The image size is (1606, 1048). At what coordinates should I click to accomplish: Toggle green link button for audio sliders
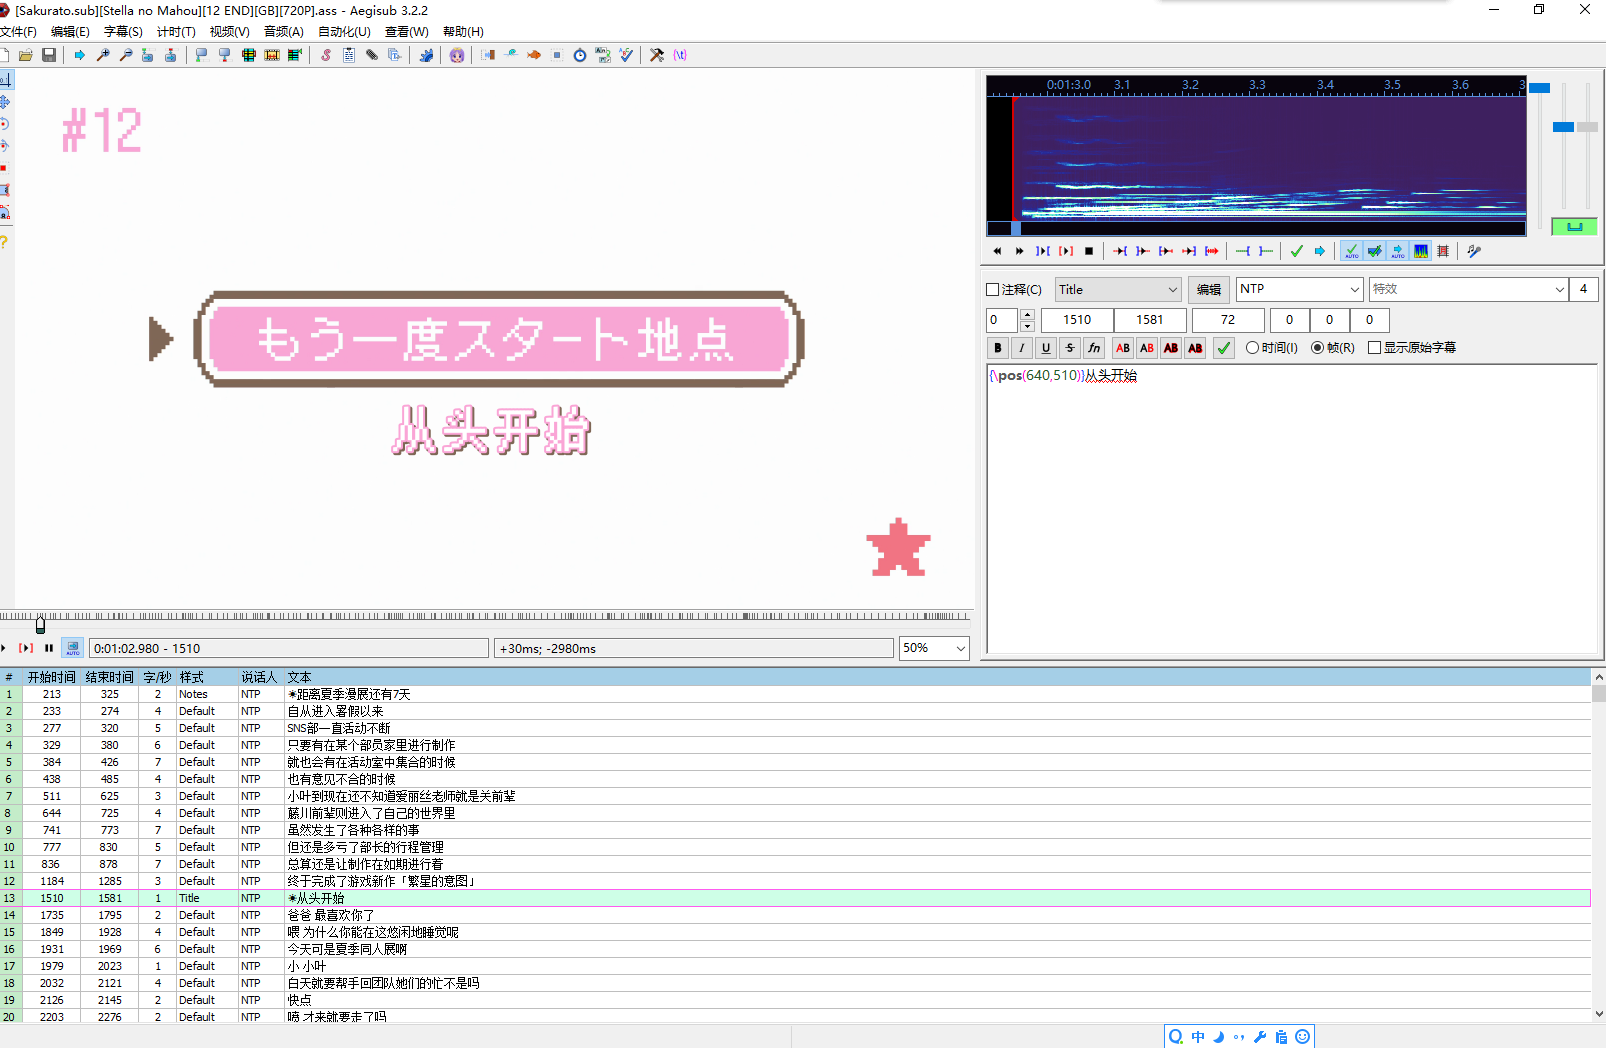[1574, 227]
